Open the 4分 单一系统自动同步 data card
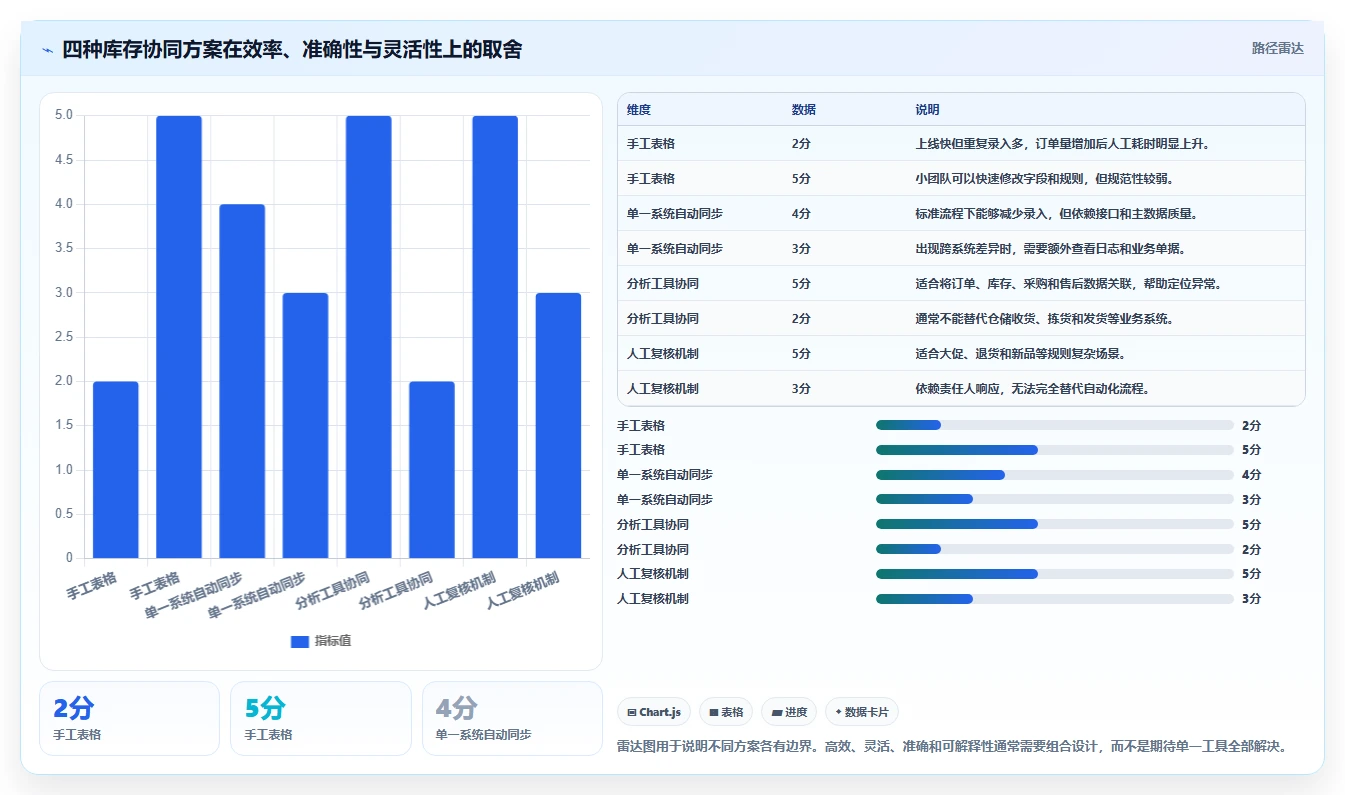The width and height of the screenshot is (1345, 795). coord(512,718)
